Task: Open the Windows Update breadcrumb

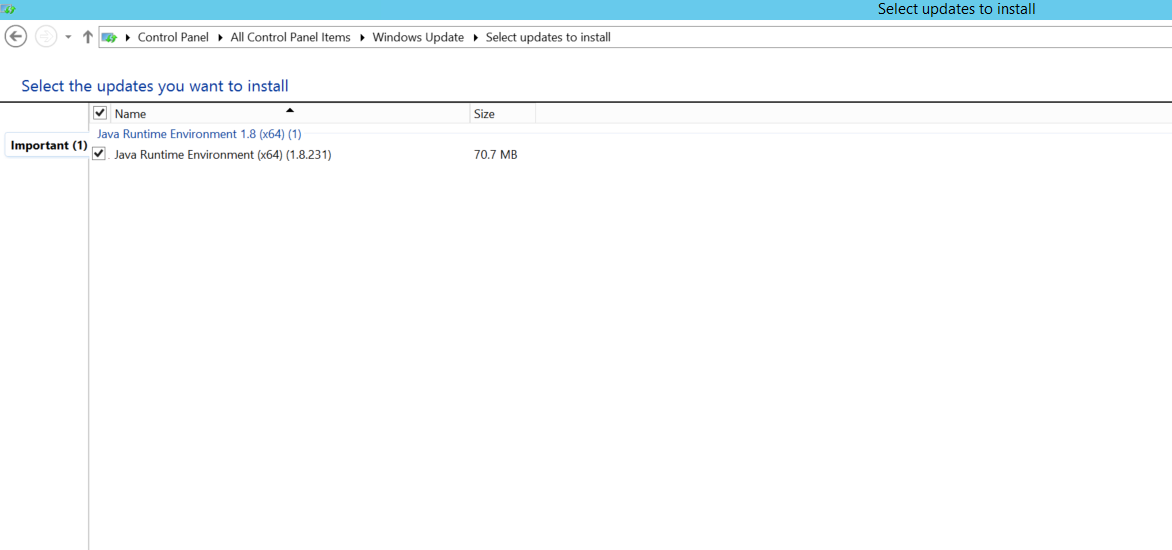Action: tap(418, 37)
